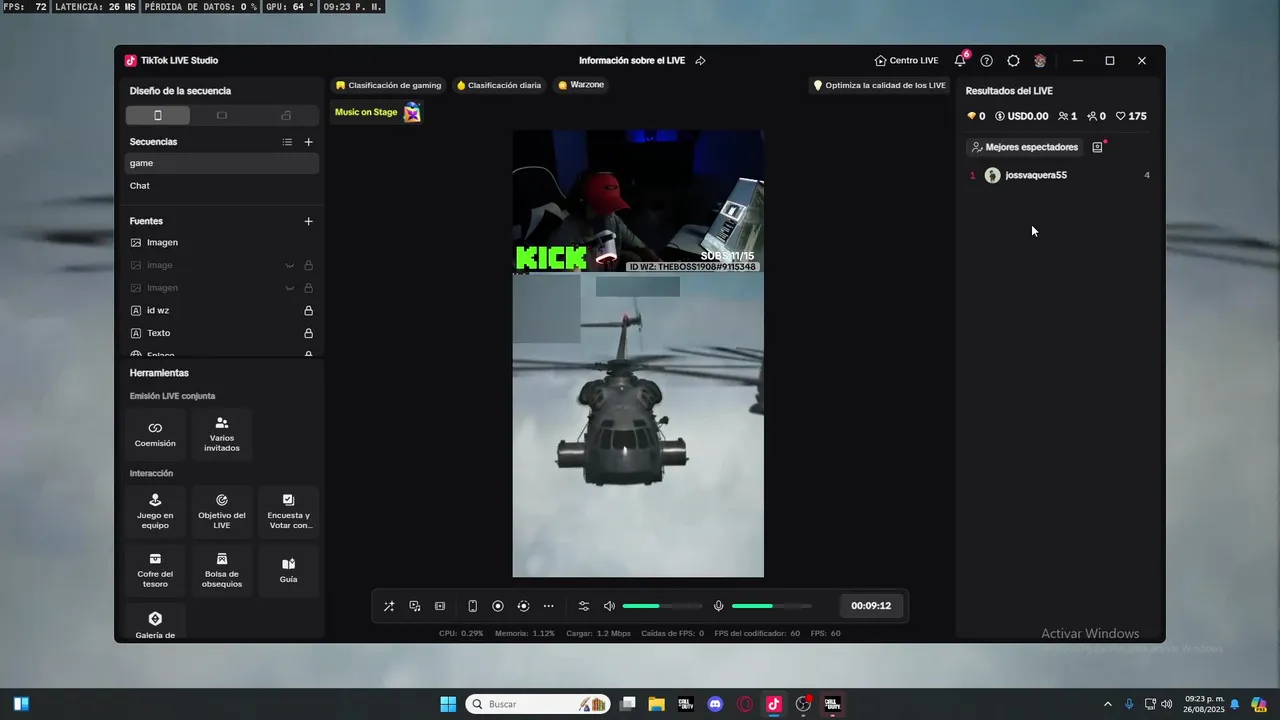The image size is (1280, 720).
Task: Open Cofre del tesoro tool
Action: point(155,570)
